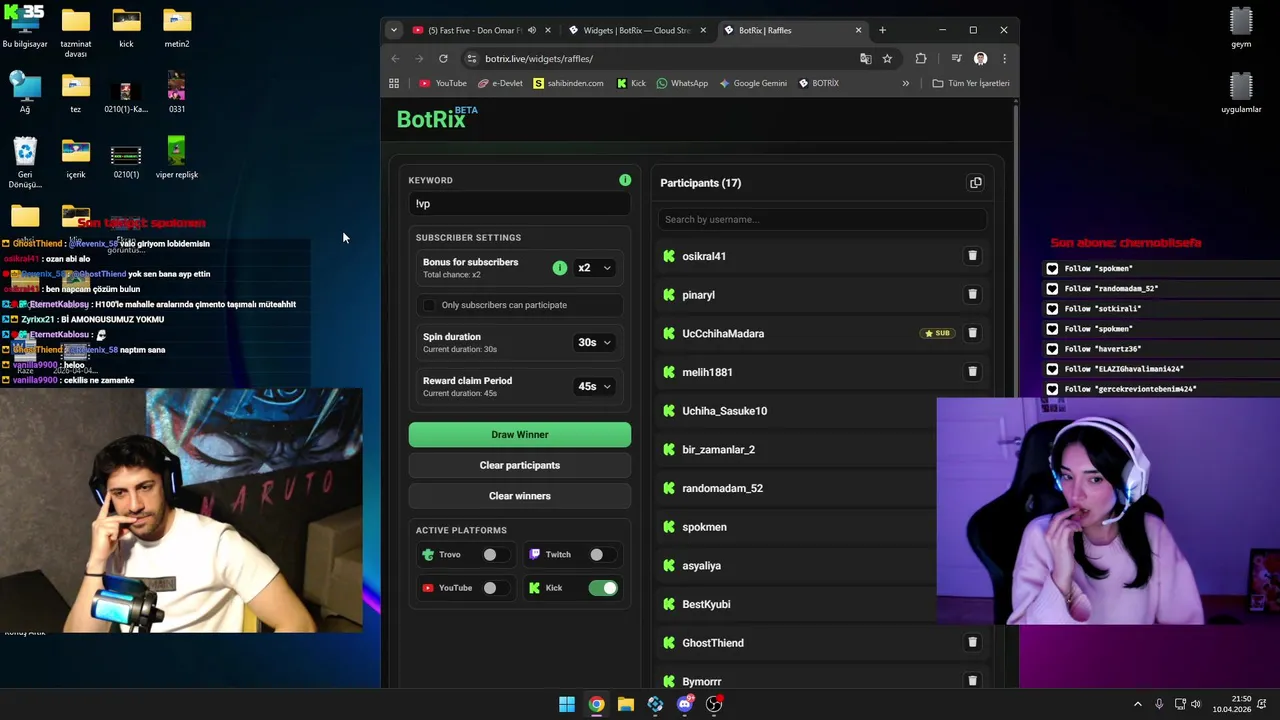Remove melih1881 with the trash icon

click(x=972, y=372)
